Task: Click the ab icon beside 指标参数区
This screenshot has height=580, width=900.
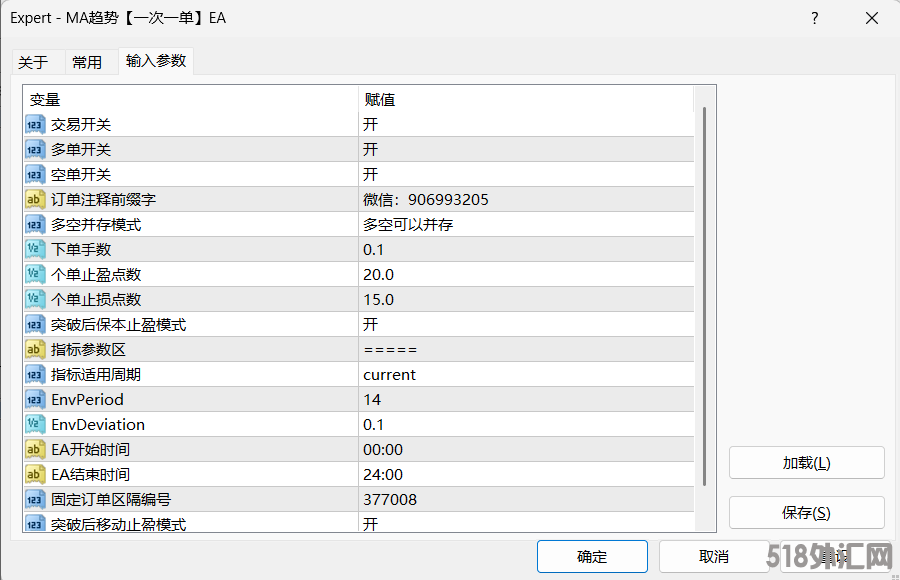Action: point(35,350)
